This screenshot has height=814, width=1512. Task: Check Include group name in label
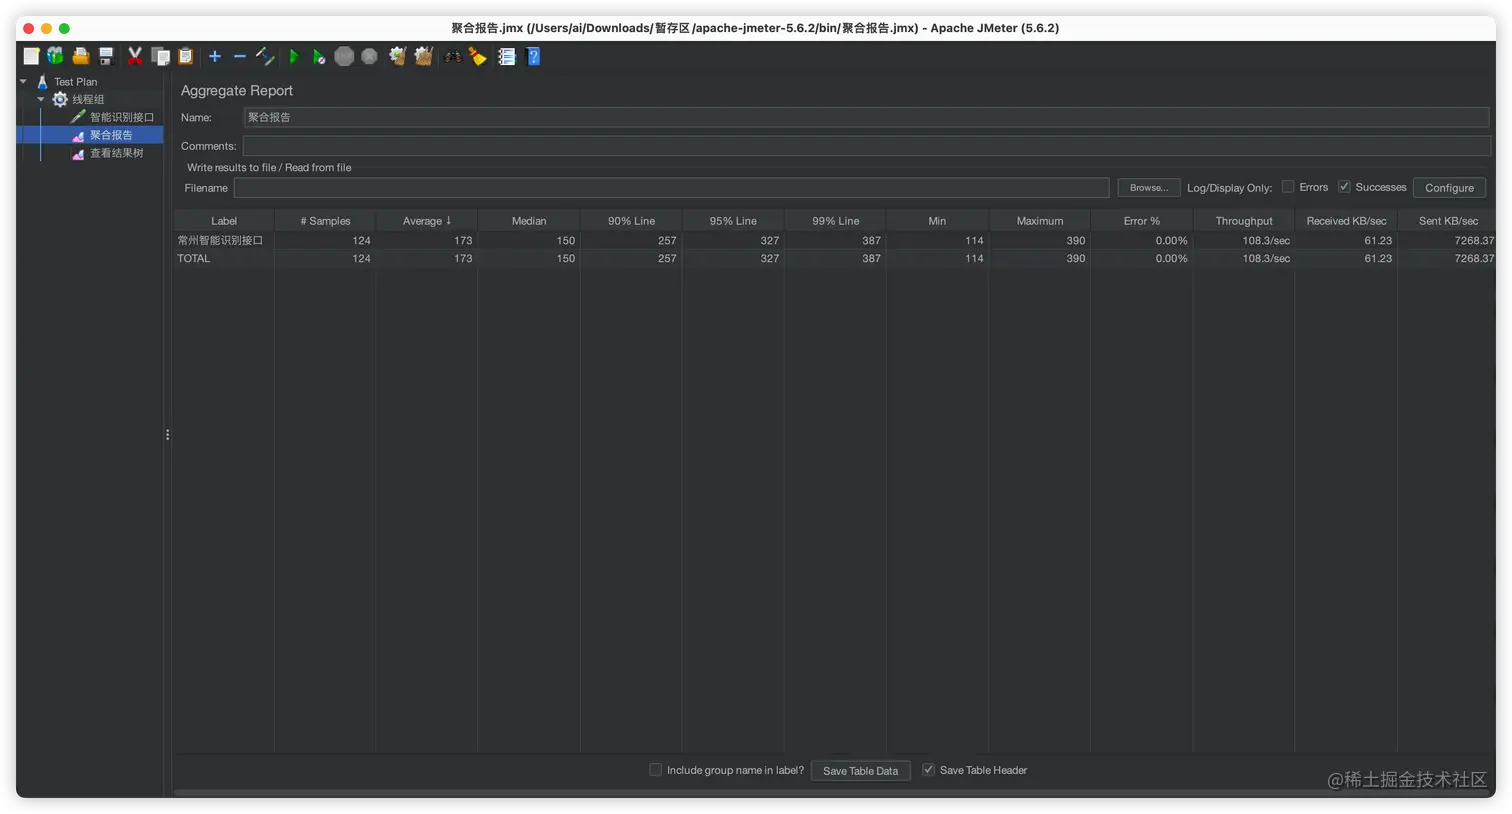(655, 770)
